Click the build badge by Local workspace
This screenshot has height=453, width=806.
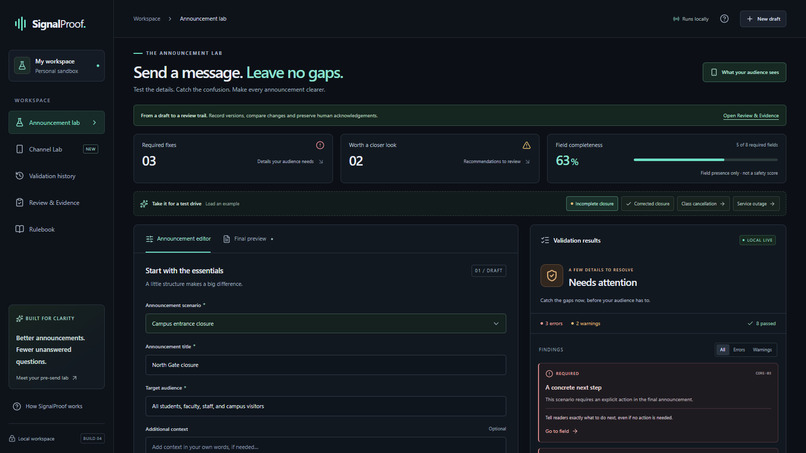click(x=93, y=439)
